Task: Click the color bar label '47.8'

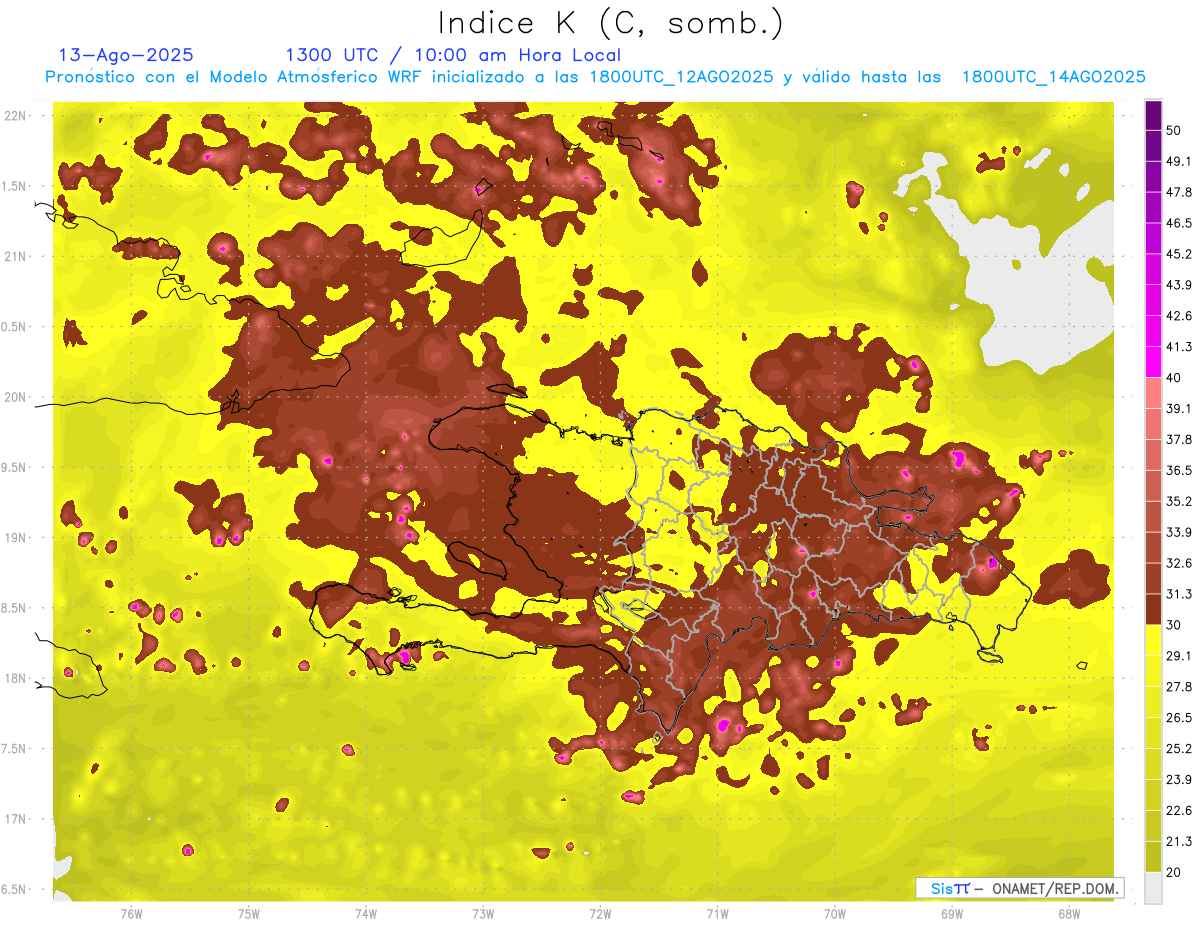Action: click(x=1180, y=192)
